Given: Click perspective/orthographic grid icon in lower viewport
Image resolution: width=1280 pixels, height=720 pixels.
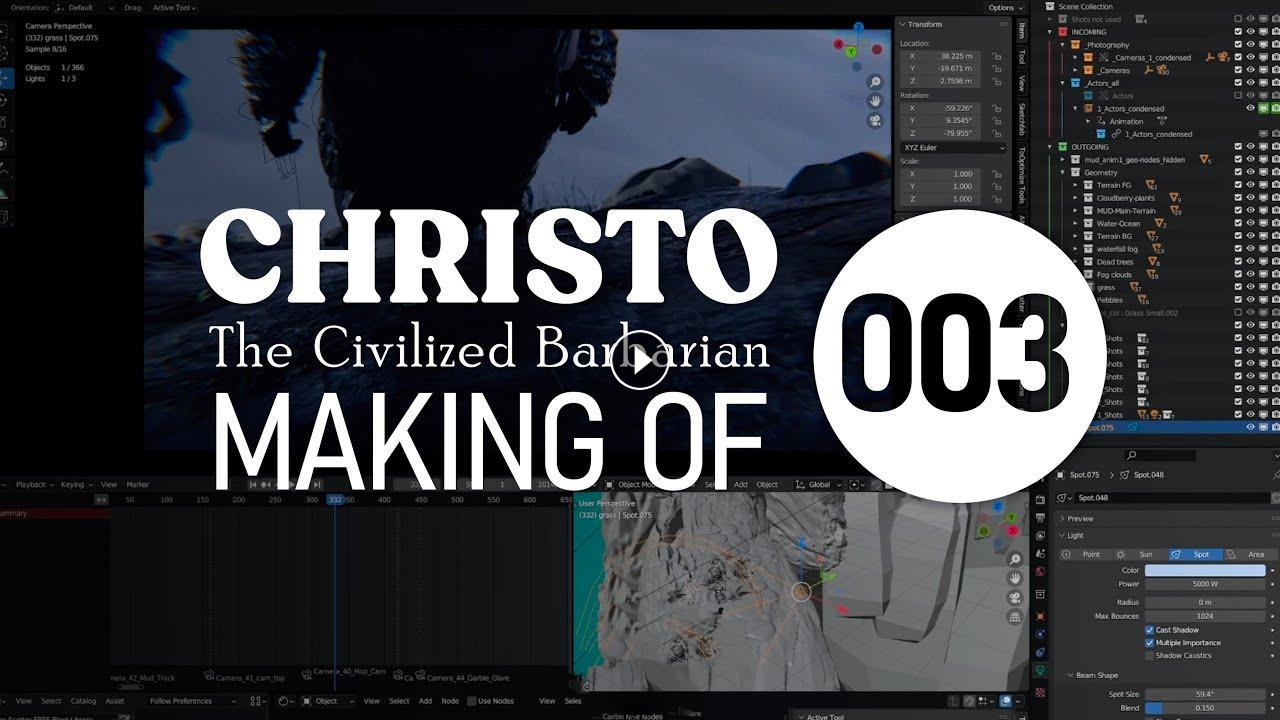Looking at the screenshot, I should (x=1015, y=618).
